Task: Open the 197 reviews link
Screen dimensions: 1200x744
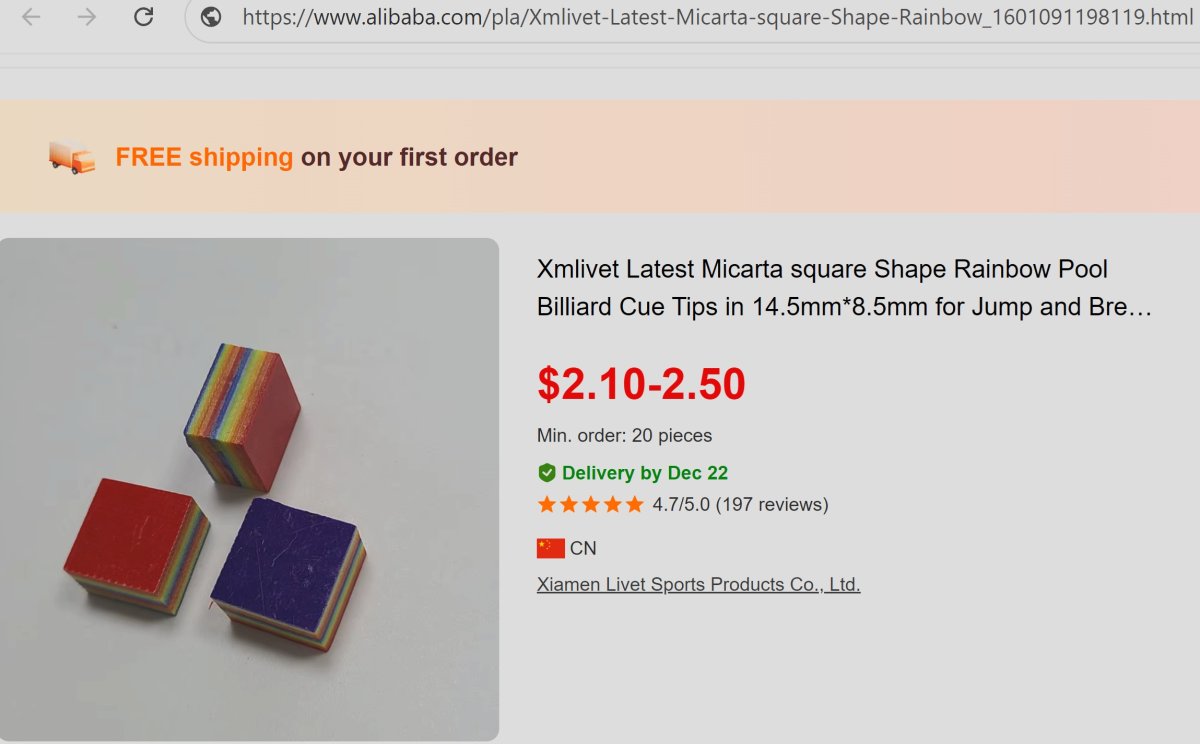Action: tap(772, 505)
